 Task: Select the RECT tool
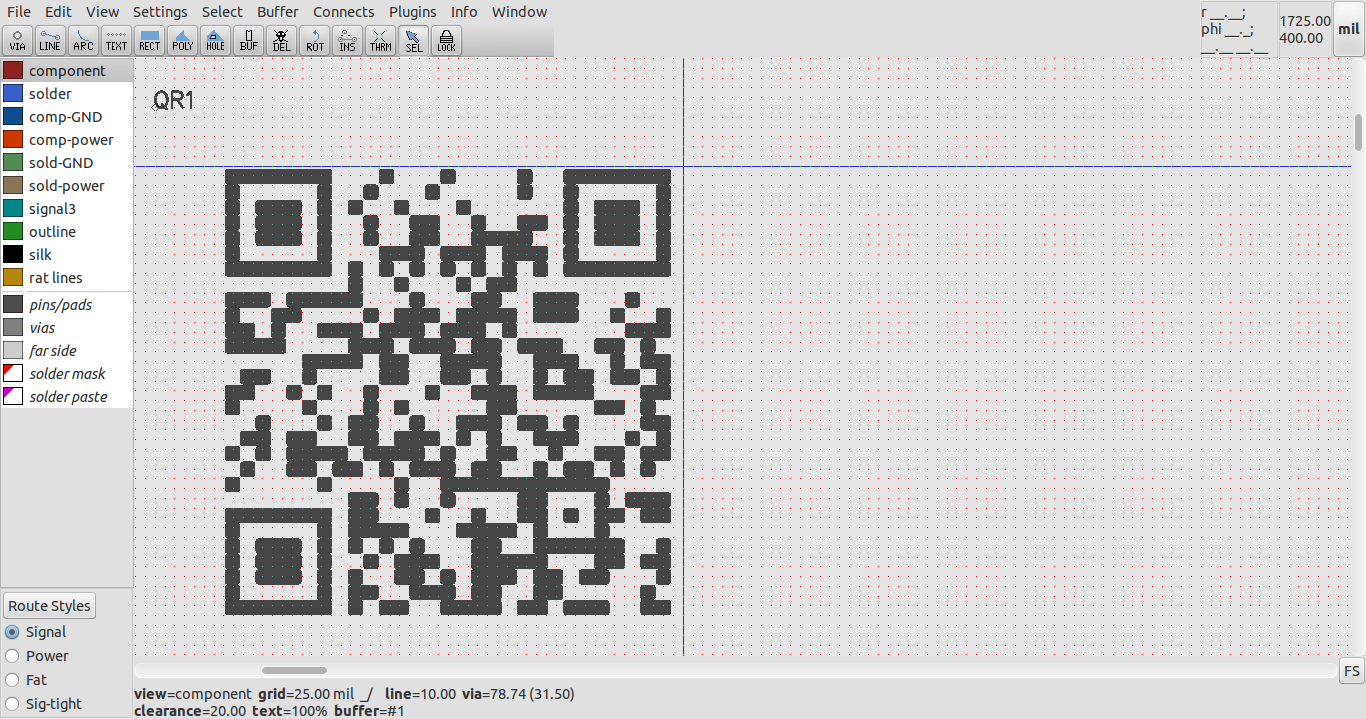149,40
